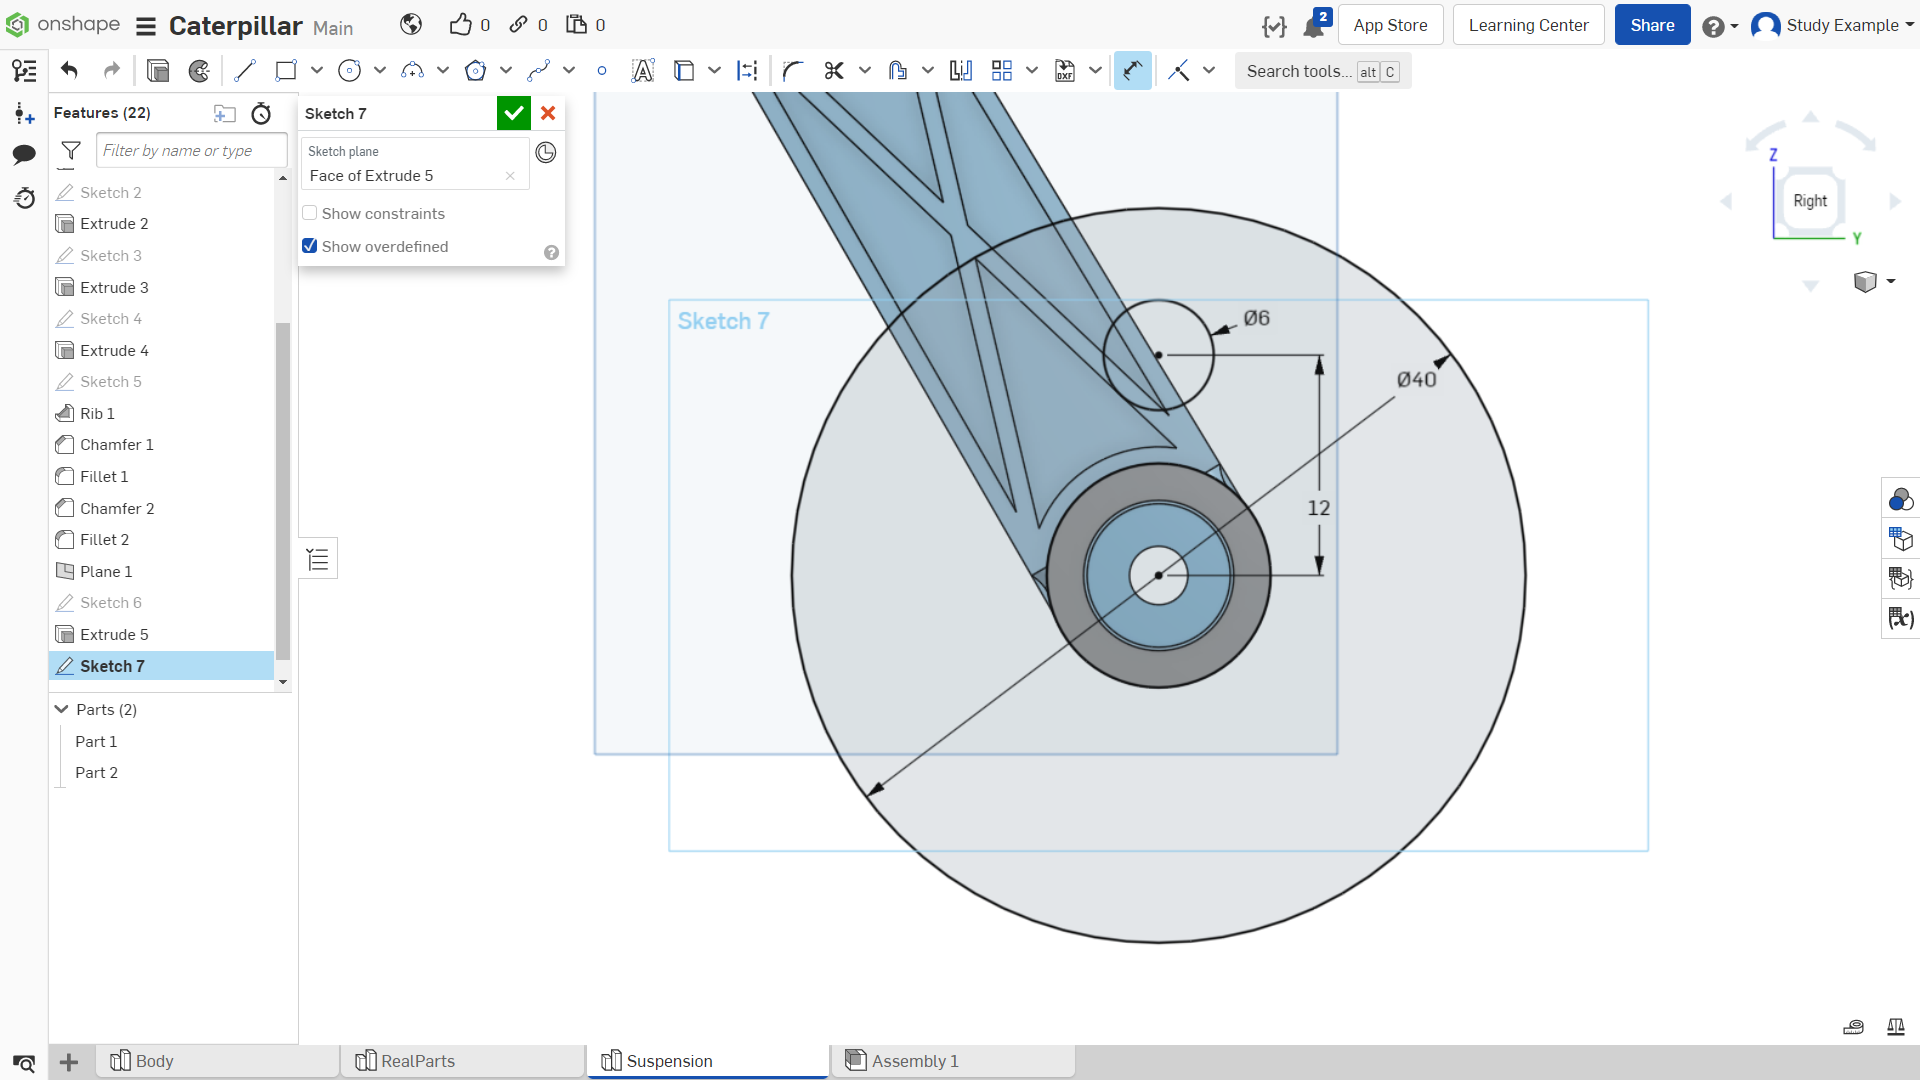Disable Show overdefined checkbox

click(310, 246)
